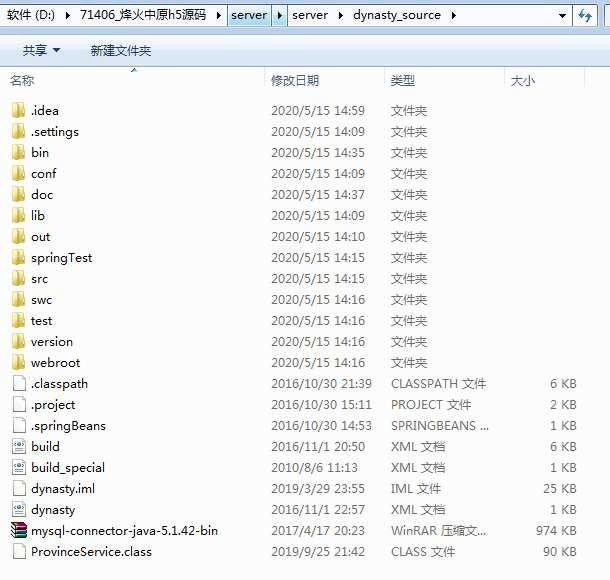Select the conf folder icon

[x=18, y=173]
